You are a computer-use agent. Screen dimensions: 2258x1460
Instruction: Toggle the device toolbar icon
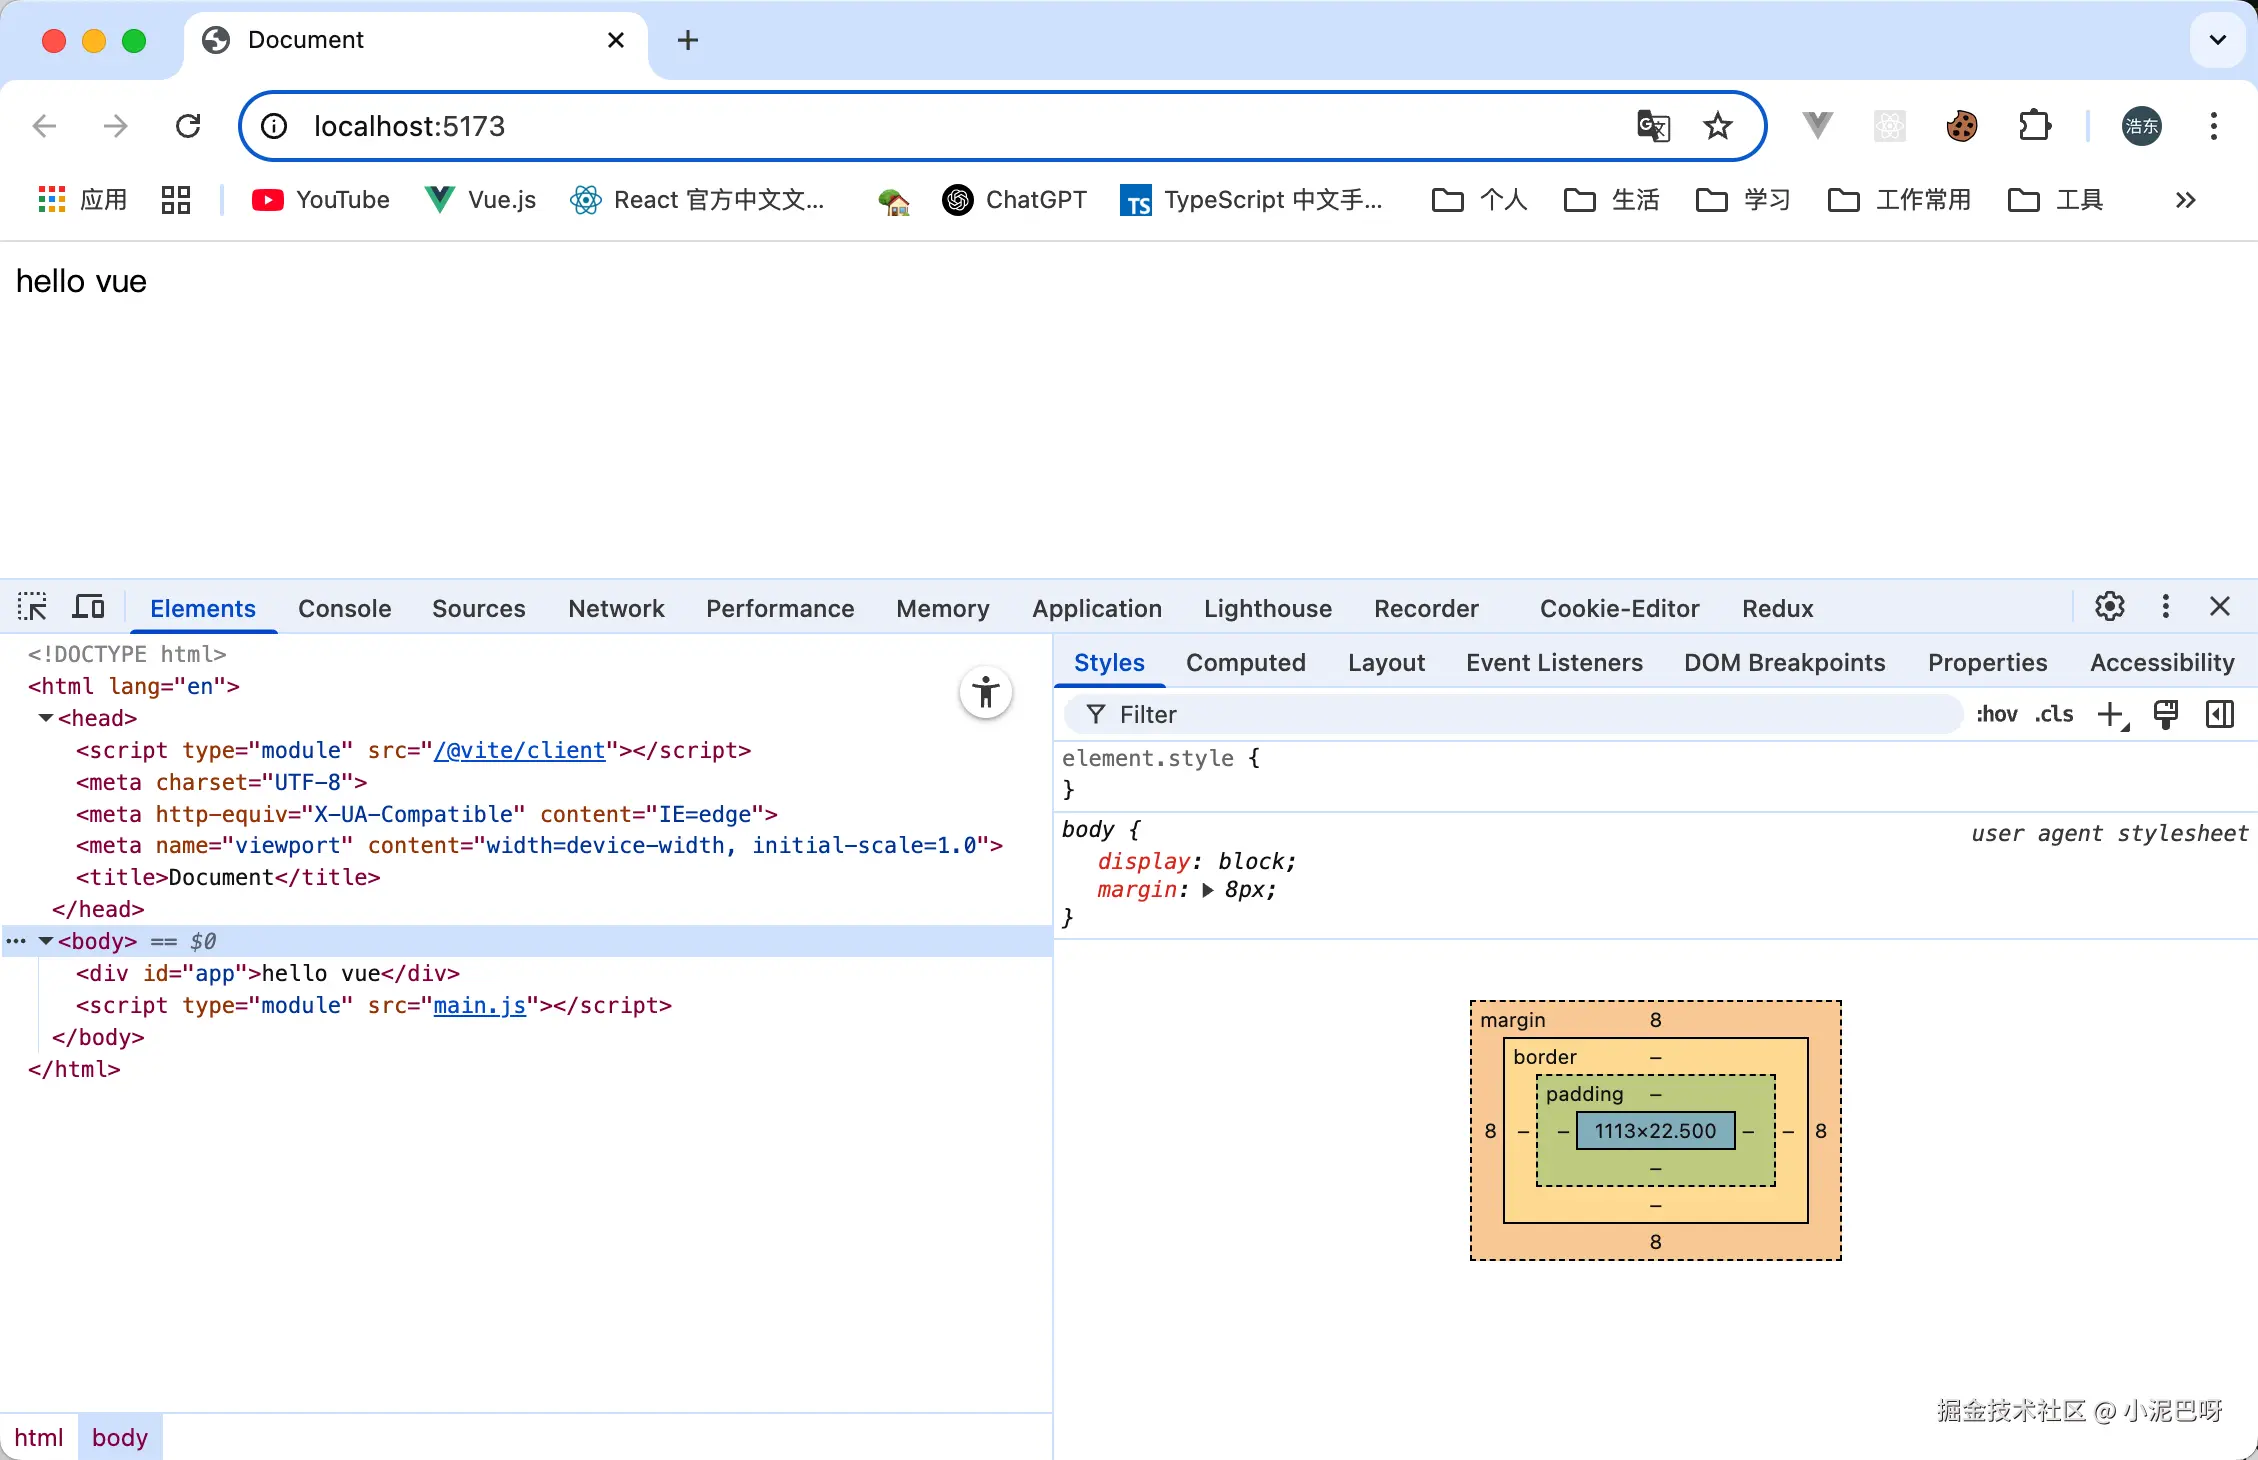(88, 607)
